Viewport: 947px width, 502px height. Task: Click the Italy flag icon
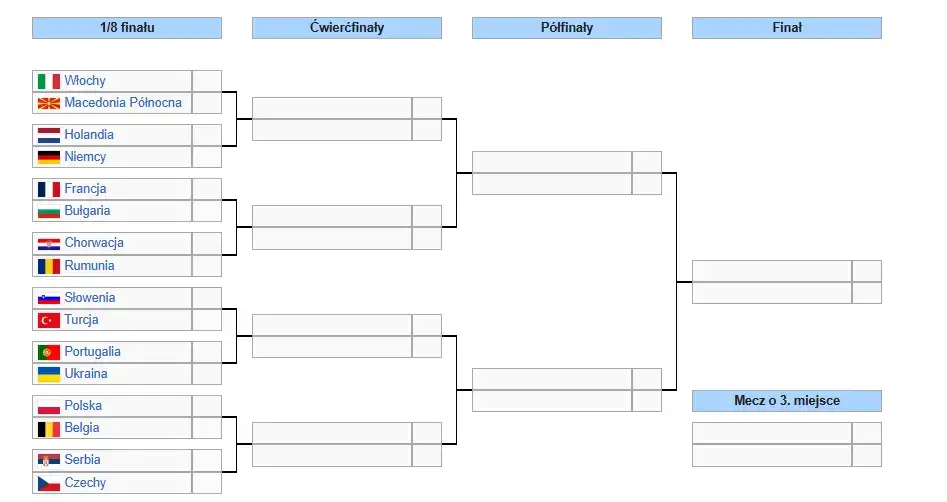click(48, 81)
